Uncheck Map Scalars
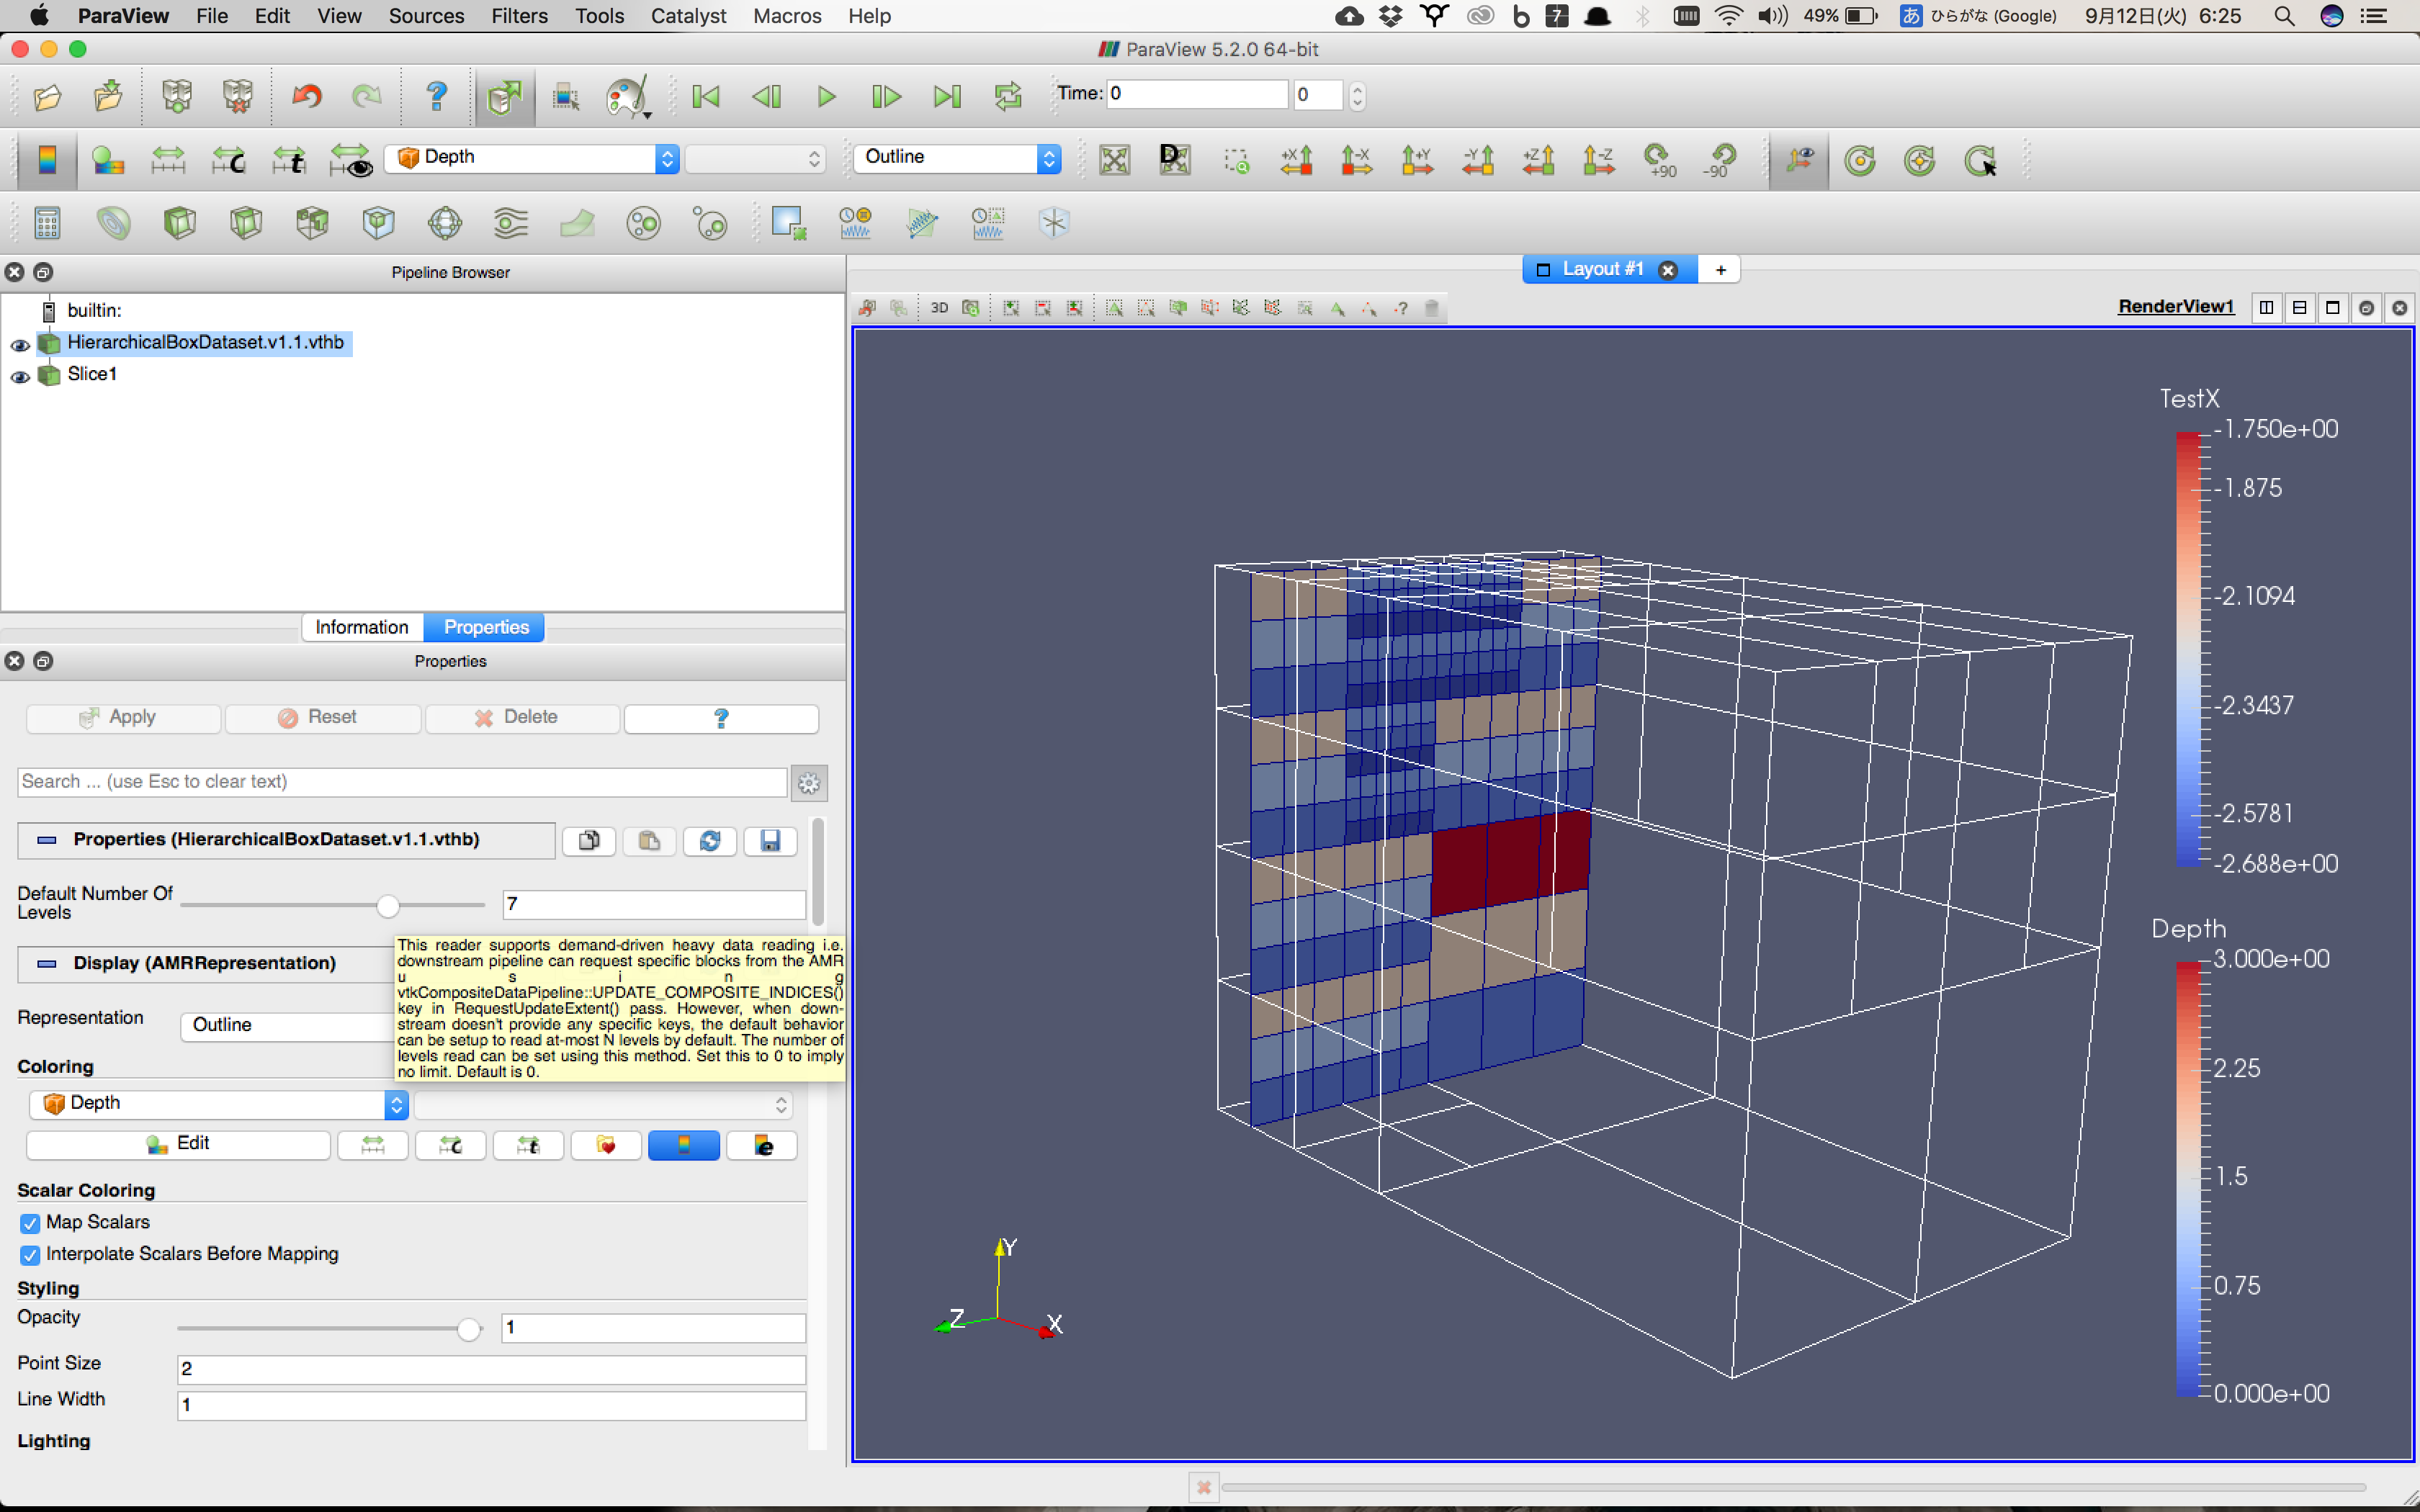 (x=30, y=1222)
